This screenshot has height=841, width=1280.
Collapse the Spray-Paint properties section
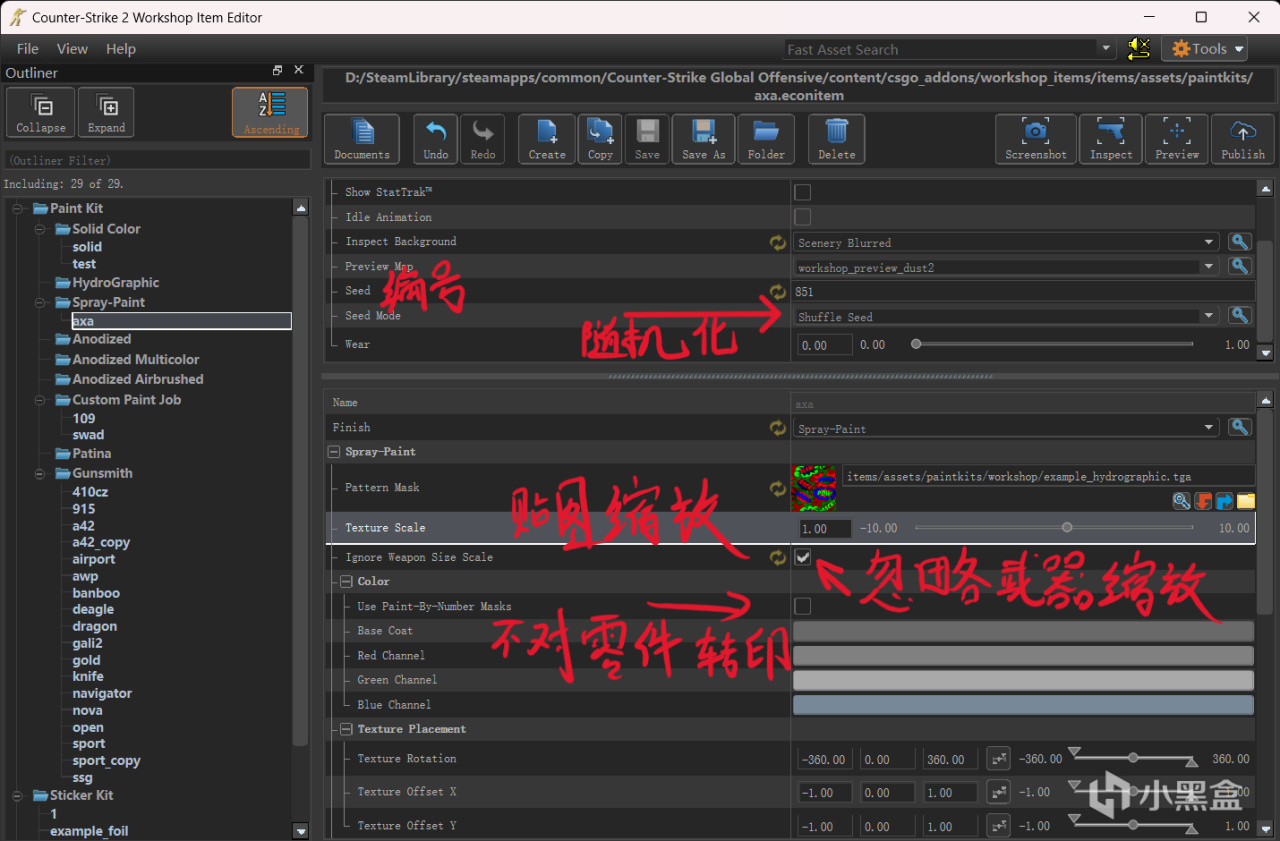coord(335,452)
